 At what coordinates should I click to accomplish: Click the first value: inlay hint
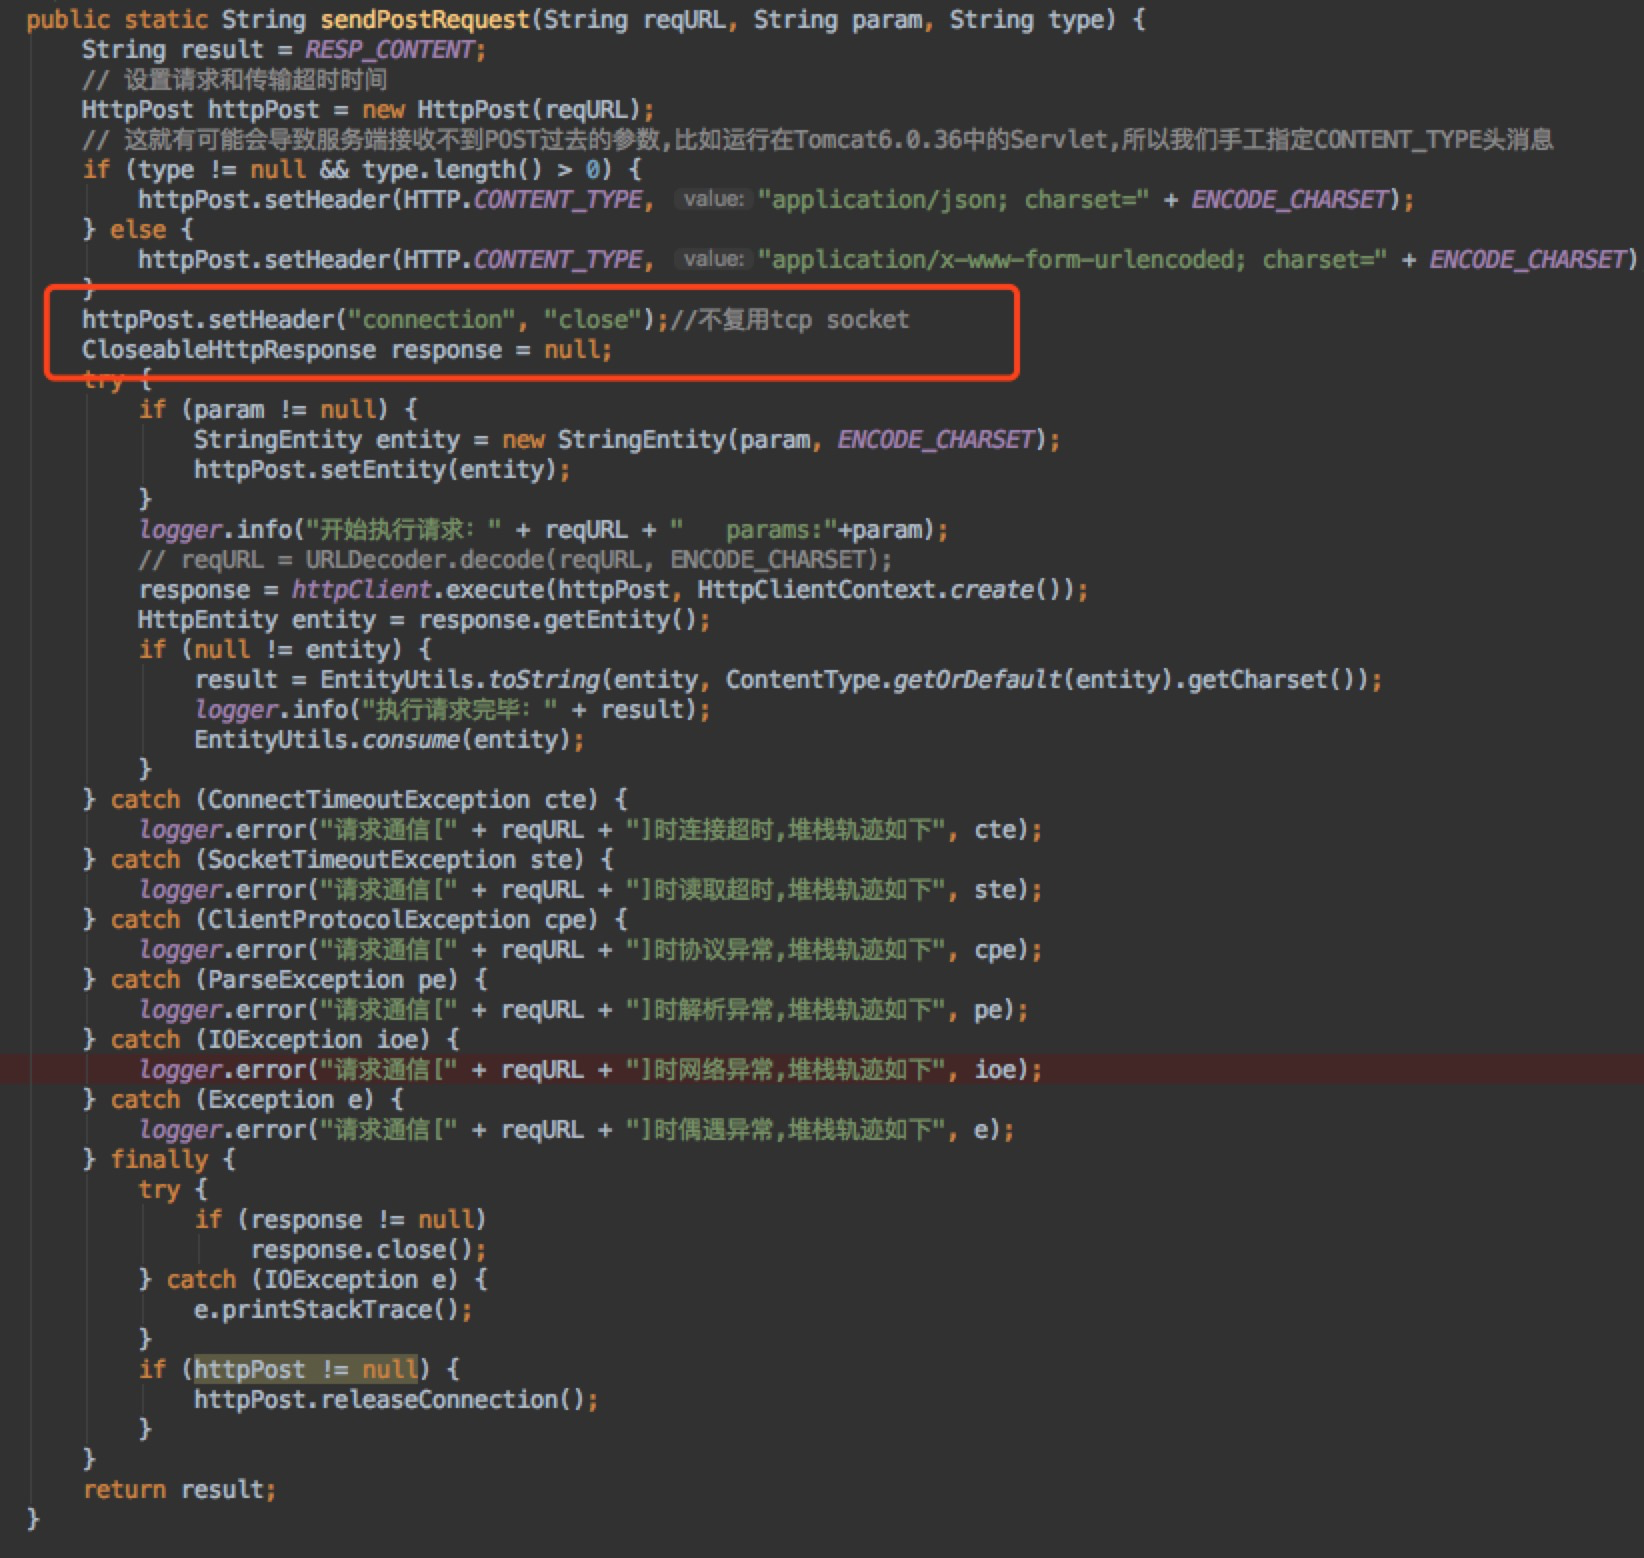pyautogui.click(x=713, y=199)
